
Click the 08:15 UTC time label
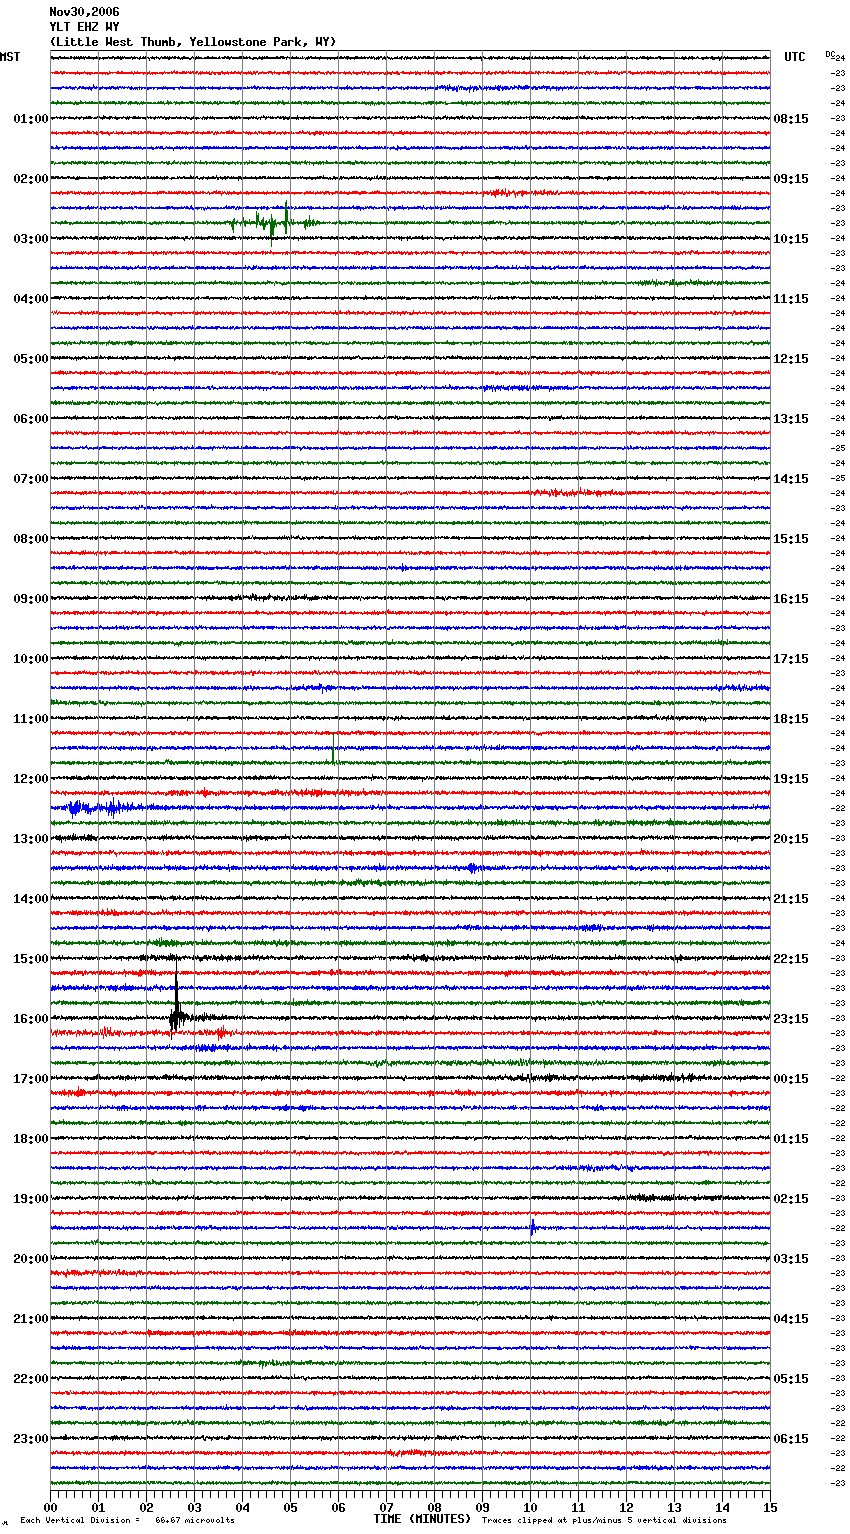[x=791, y=119]
